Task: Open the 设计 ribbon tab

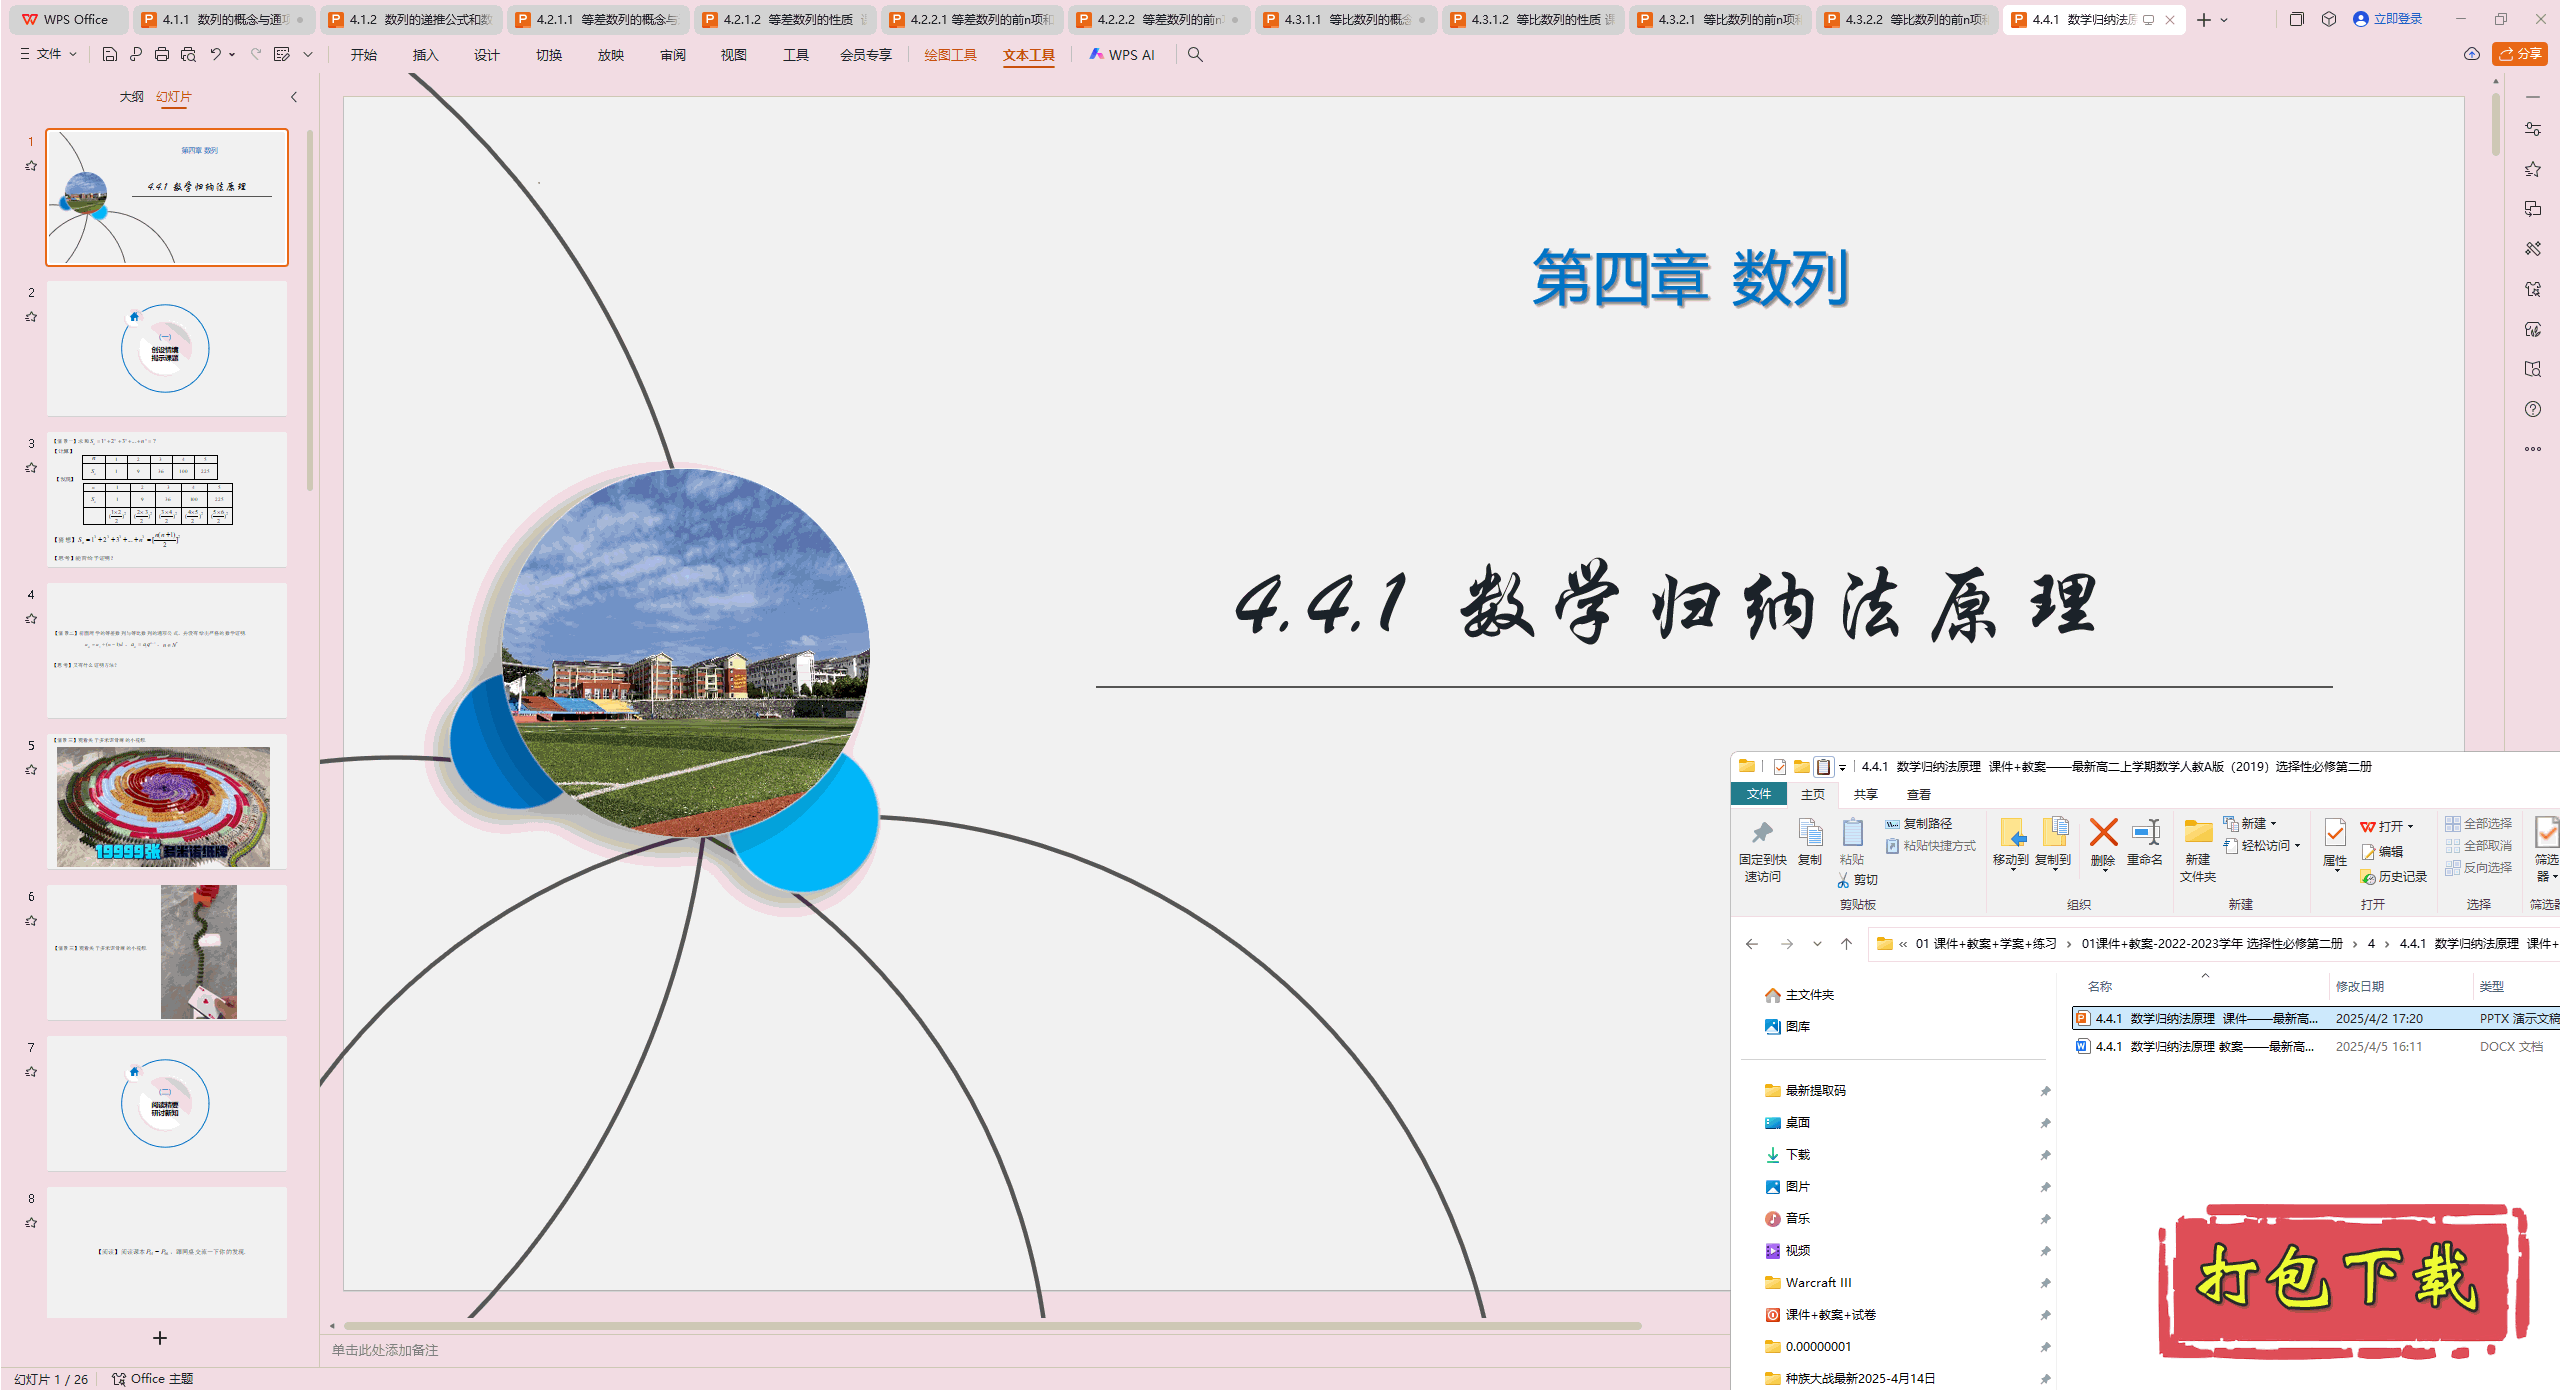Action: tap(487, 55)
